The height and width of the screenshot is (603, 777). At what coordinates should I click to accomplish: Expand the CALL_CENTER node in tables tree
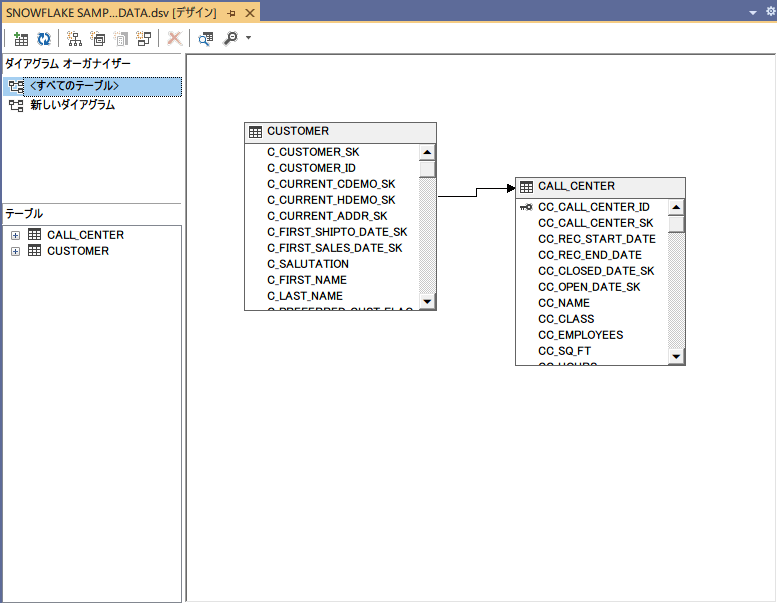click(15, 235)
